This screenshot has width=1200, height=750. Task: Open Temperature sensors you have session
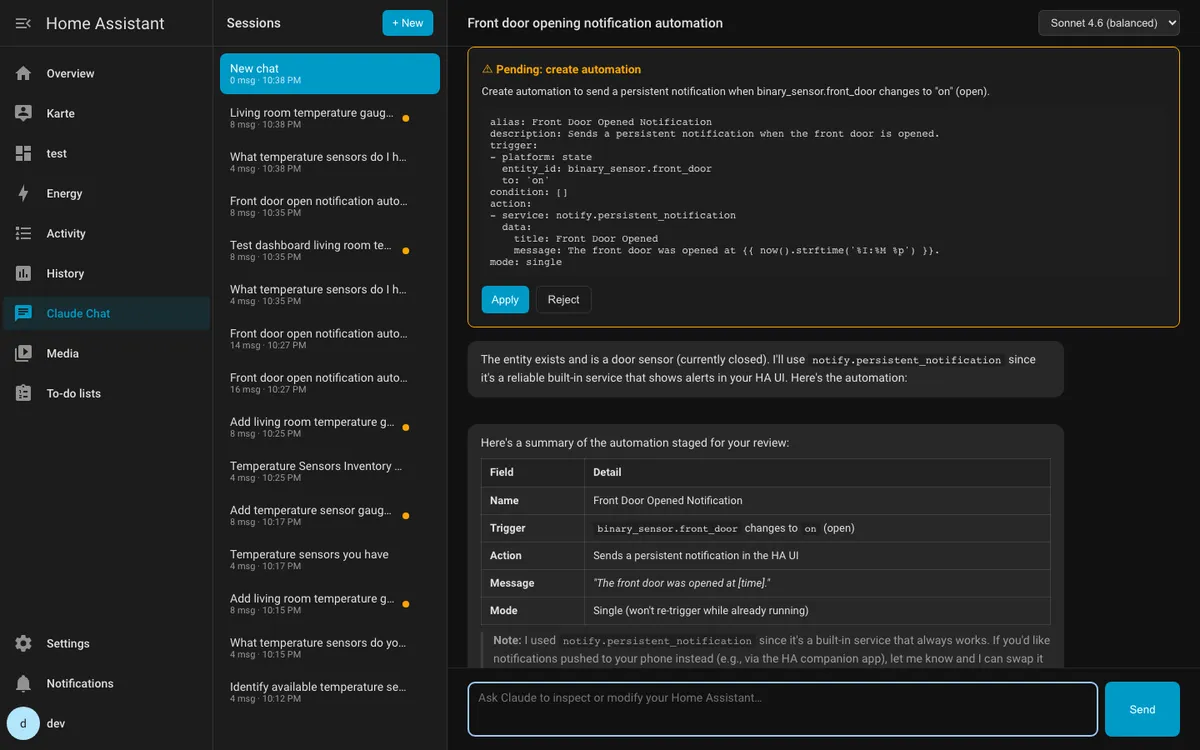[x=330, y=559]
